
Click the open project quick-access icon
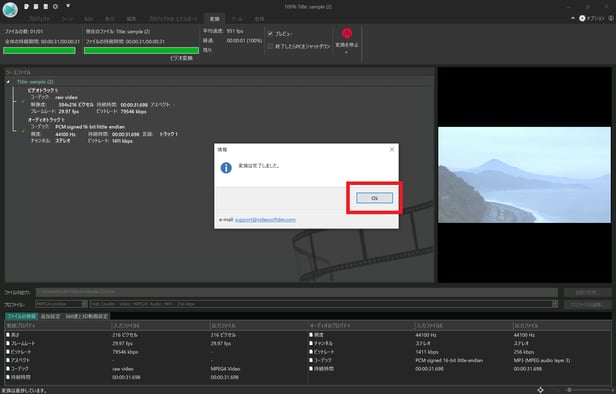point(36,6)
